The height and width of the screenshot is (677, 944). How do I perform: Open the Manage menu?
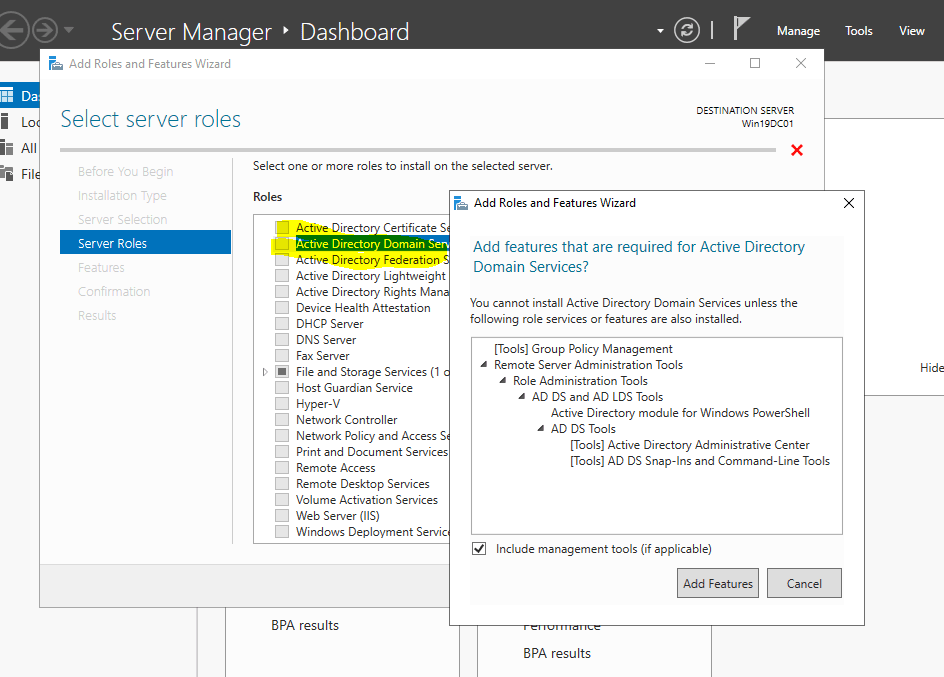tap(798, 31)
